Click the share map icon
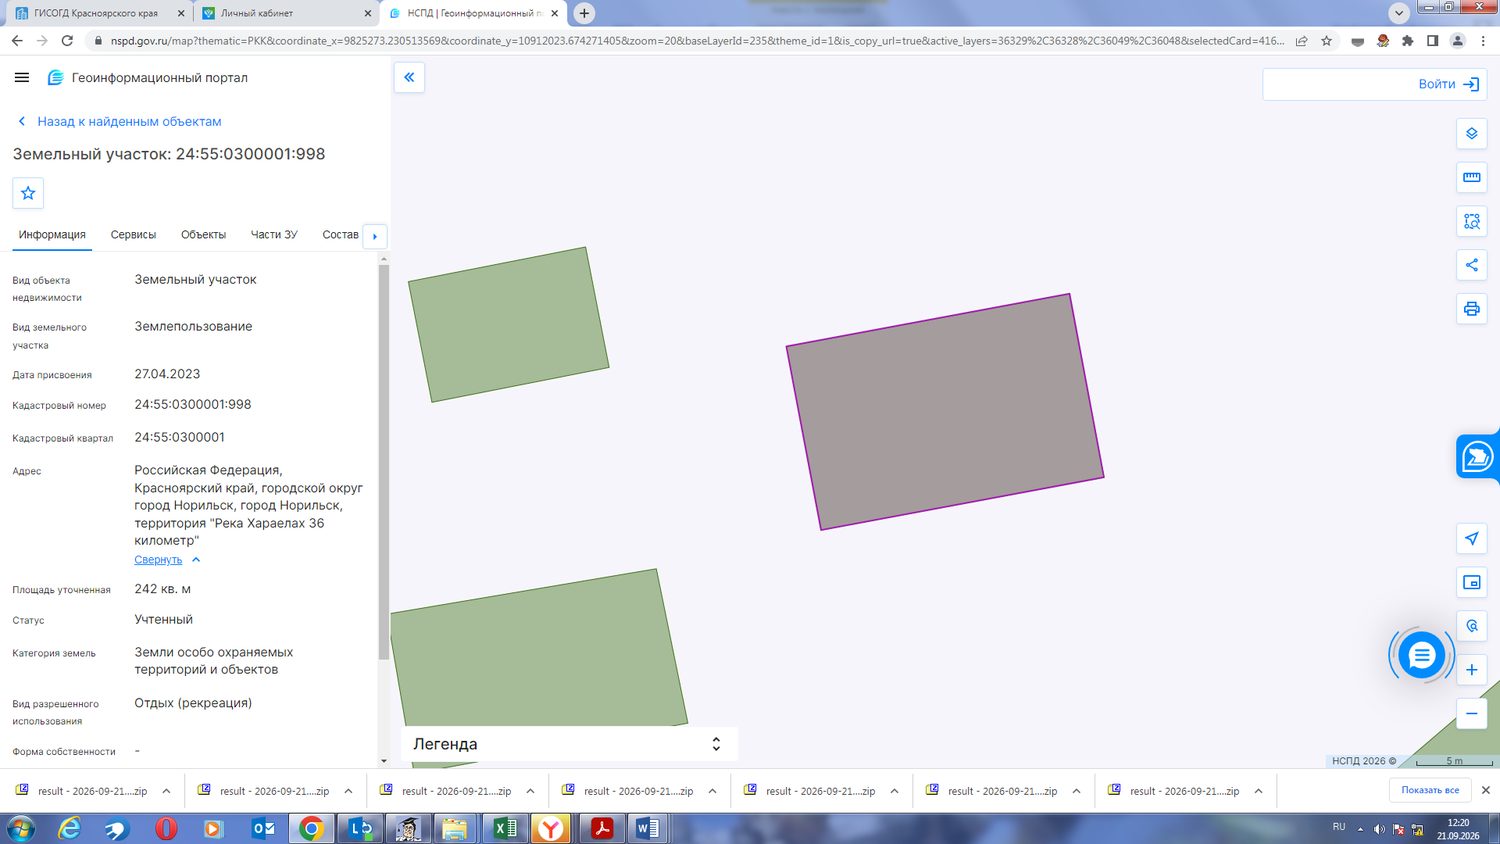This screenshot has width=1500, height=844. click(x=1472, y=265)
